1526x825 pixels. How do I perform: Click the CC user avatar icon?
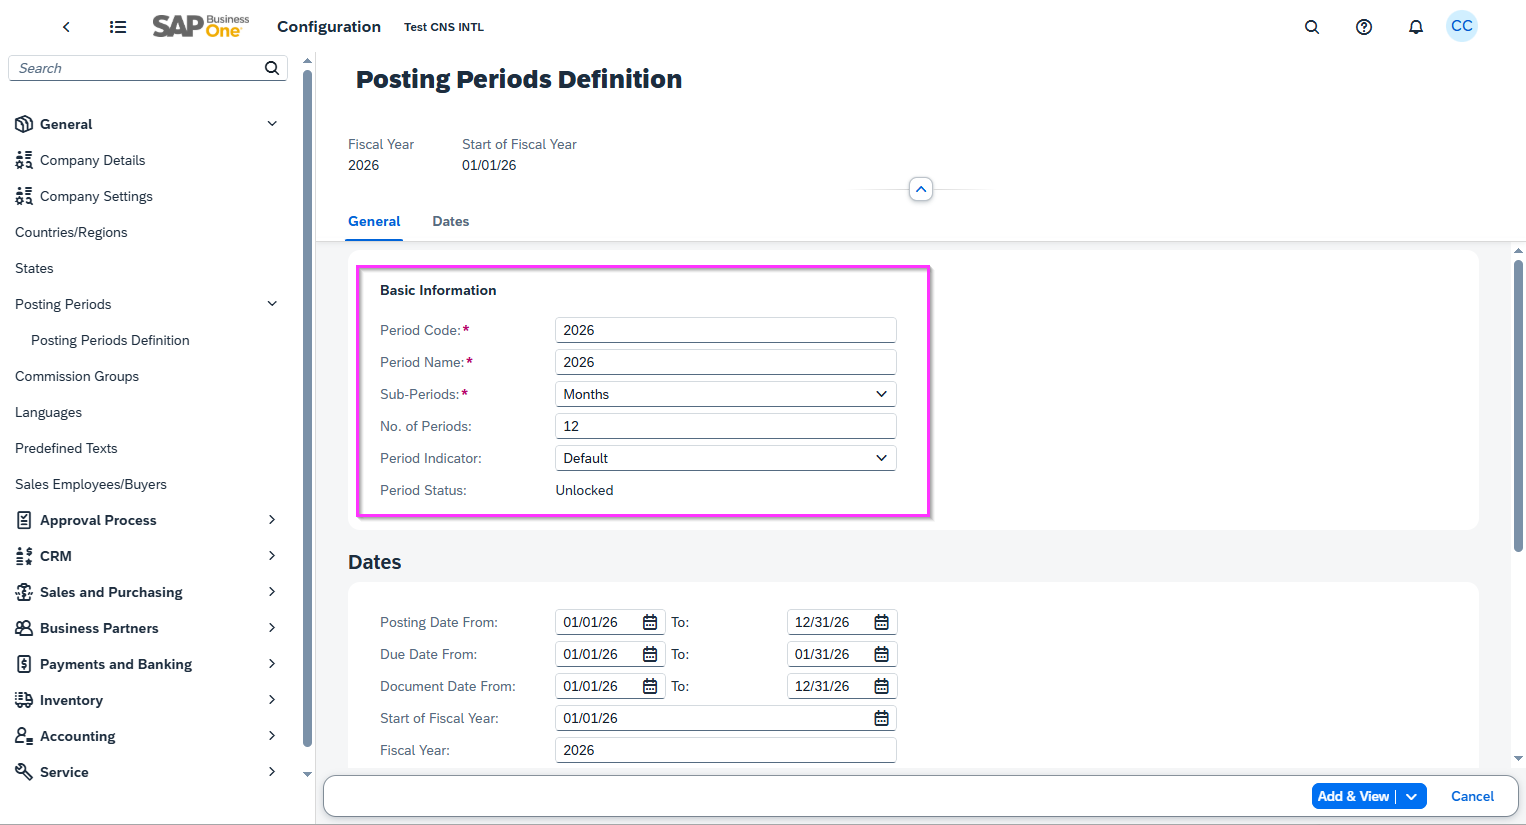click(1462, 26)
